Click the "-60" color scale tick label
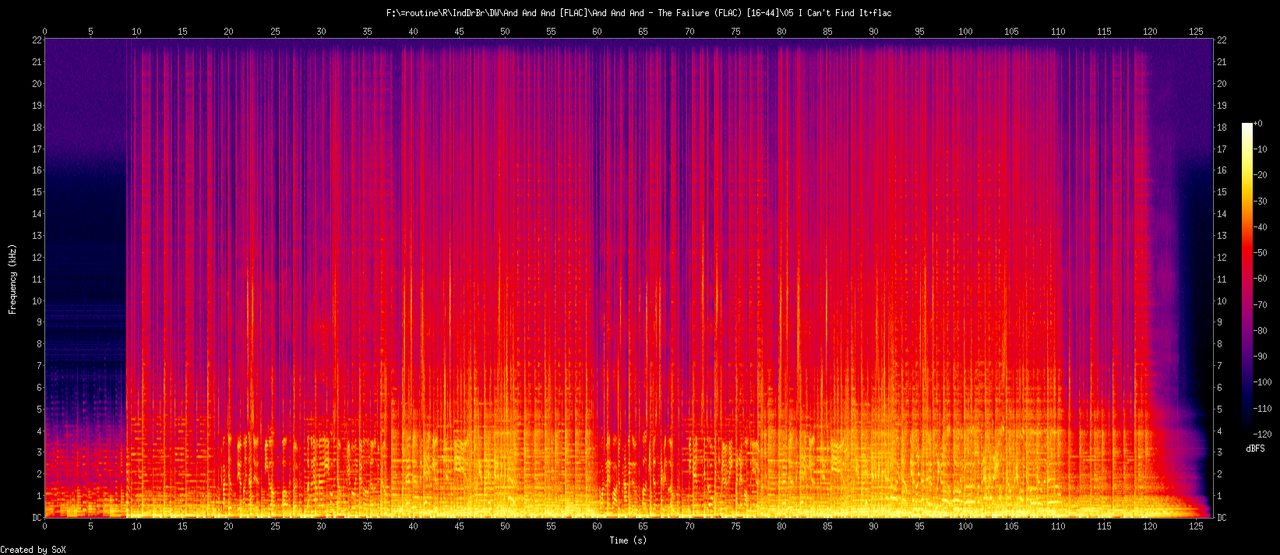This screenshot has height=555, width=1280. (1262, 279)
